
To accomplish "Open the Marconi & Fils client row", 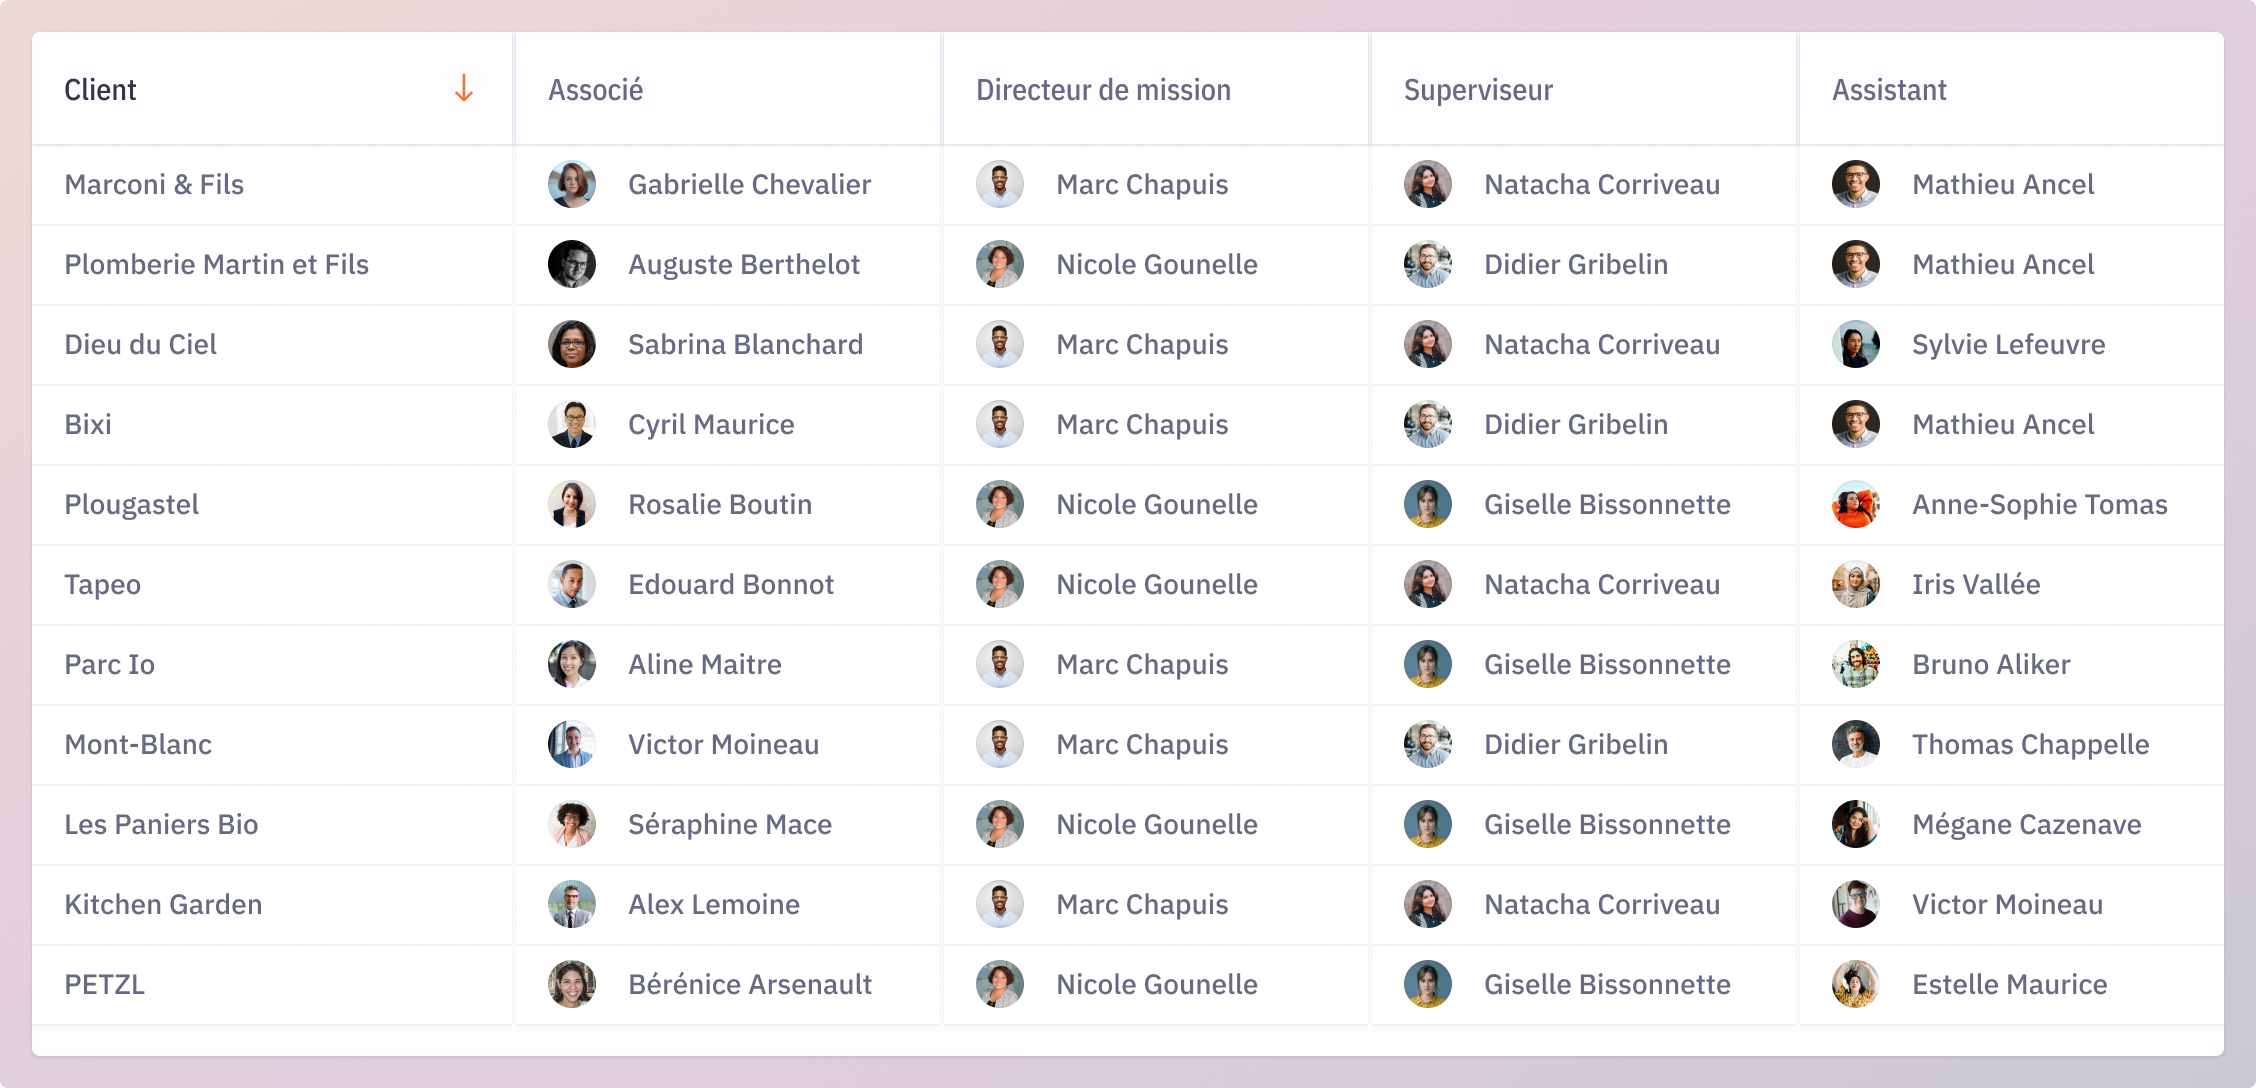I will point(1128,184).
